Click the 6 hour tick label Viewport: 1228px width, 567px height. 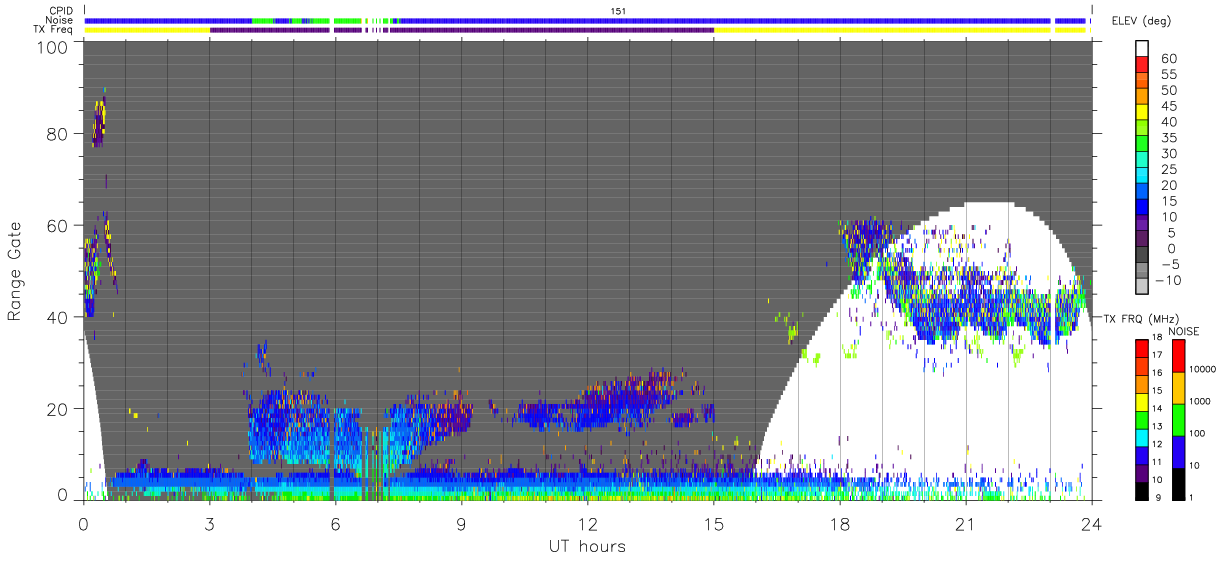335,523
